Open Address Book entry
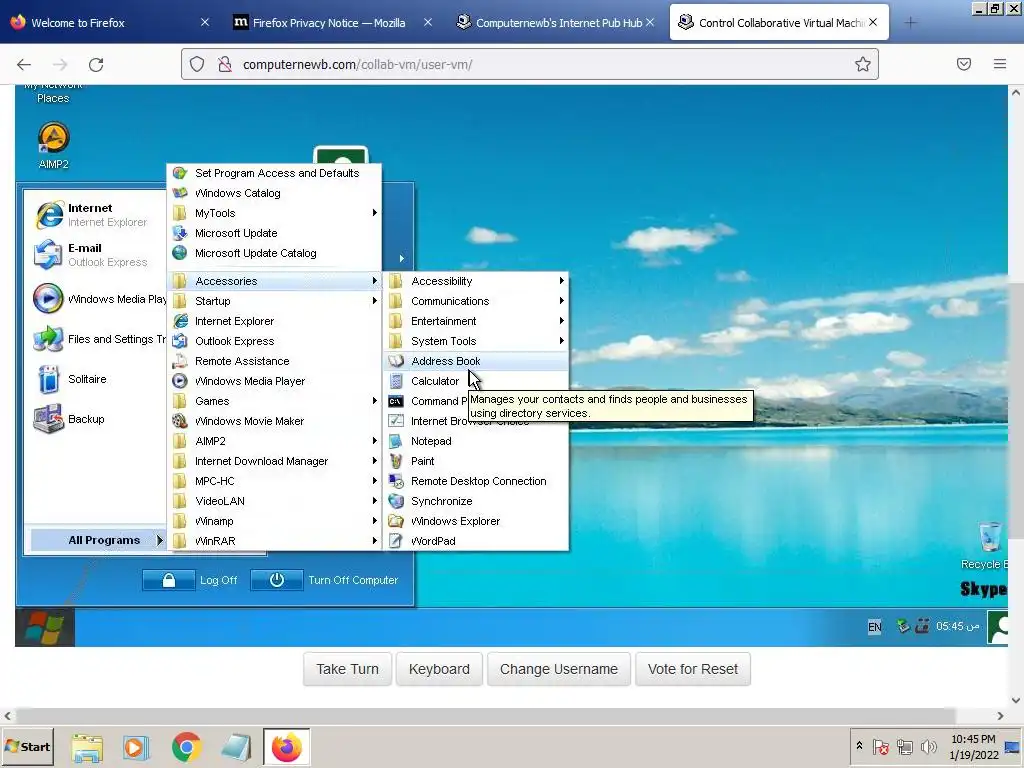The height and width of the screenshot is (768, 1024). pos(476,361)
